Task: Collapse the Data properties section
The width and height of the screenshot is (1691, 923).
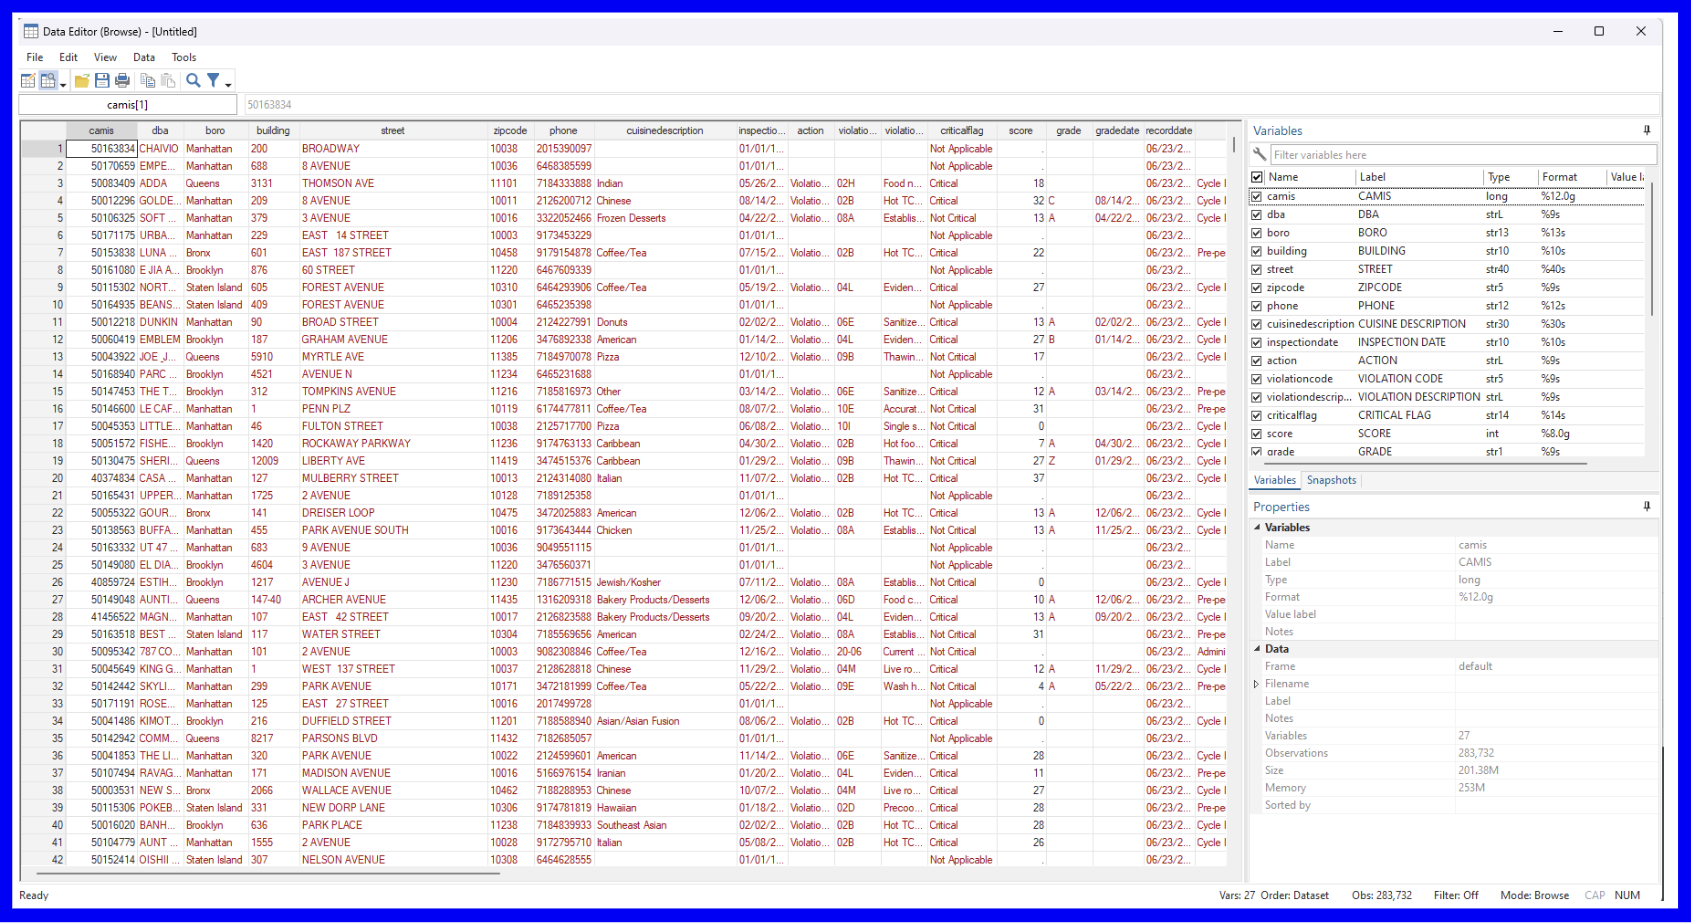Action: pyautogui.click(x=1257, y=649)
